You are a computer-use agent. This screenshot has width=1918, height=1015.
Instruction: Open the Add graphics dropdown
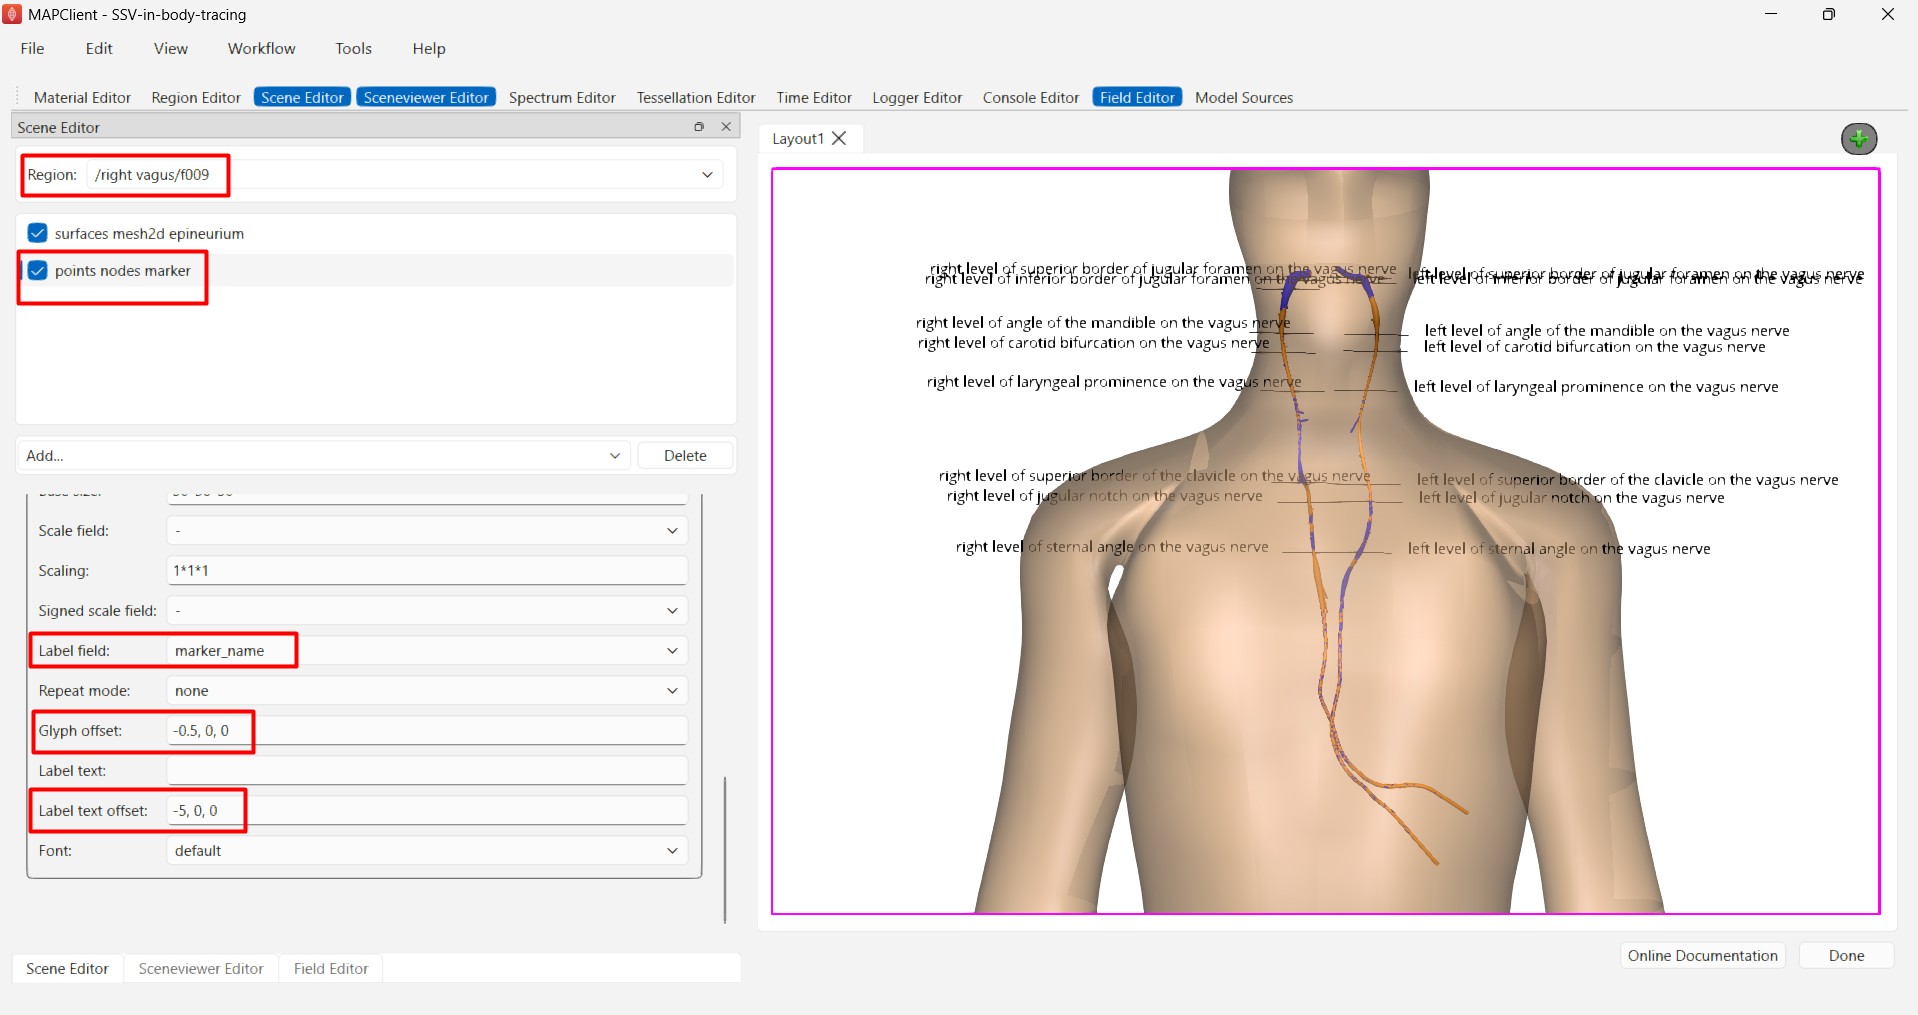point(324,455)
